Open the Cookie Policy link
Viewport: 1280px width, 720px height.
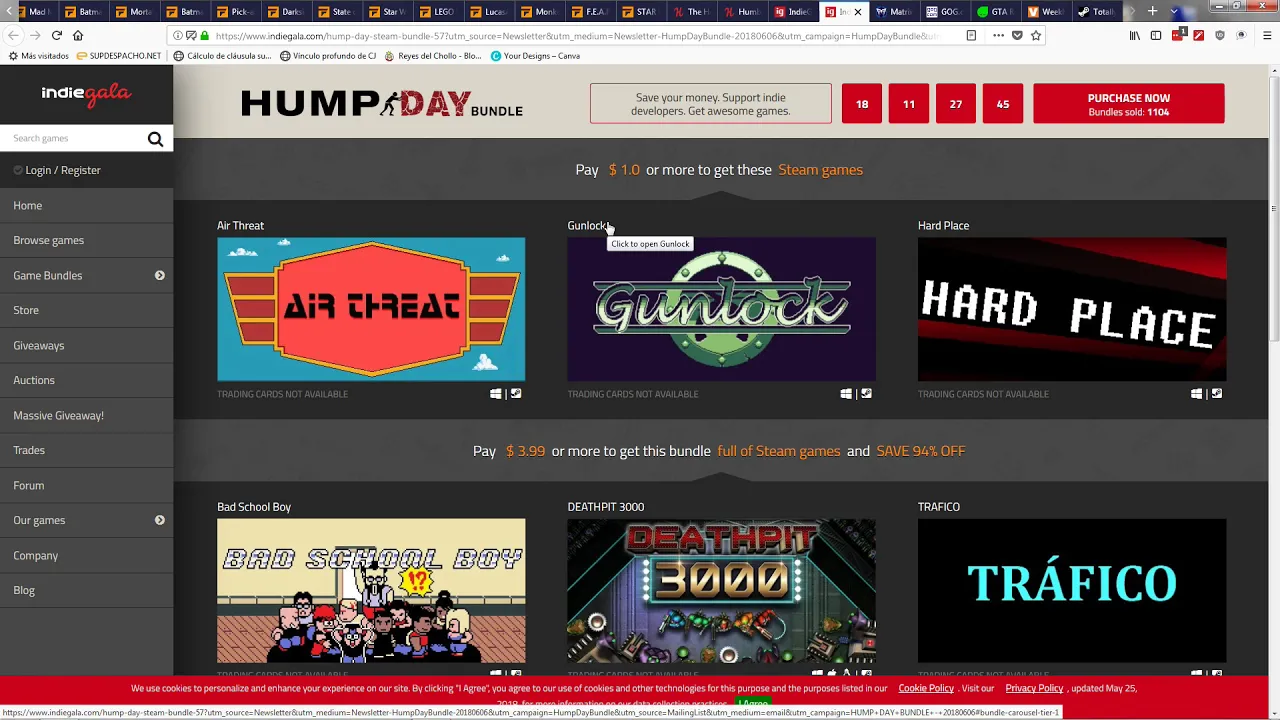926,688
